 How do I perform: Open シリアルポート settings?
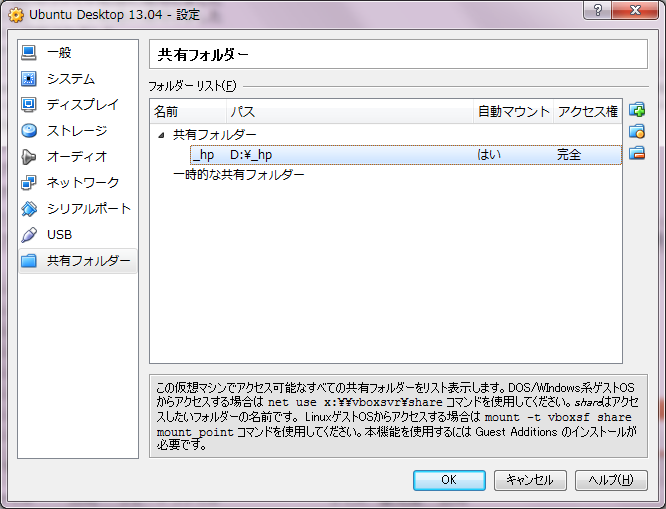point(89,209)
